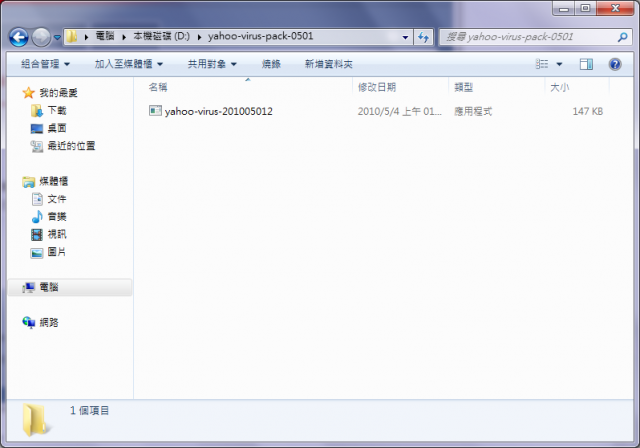This screenshot has width=640, height=448.
Task: Click 燒錄 toolbar command
Action: (x=271, y=64)
